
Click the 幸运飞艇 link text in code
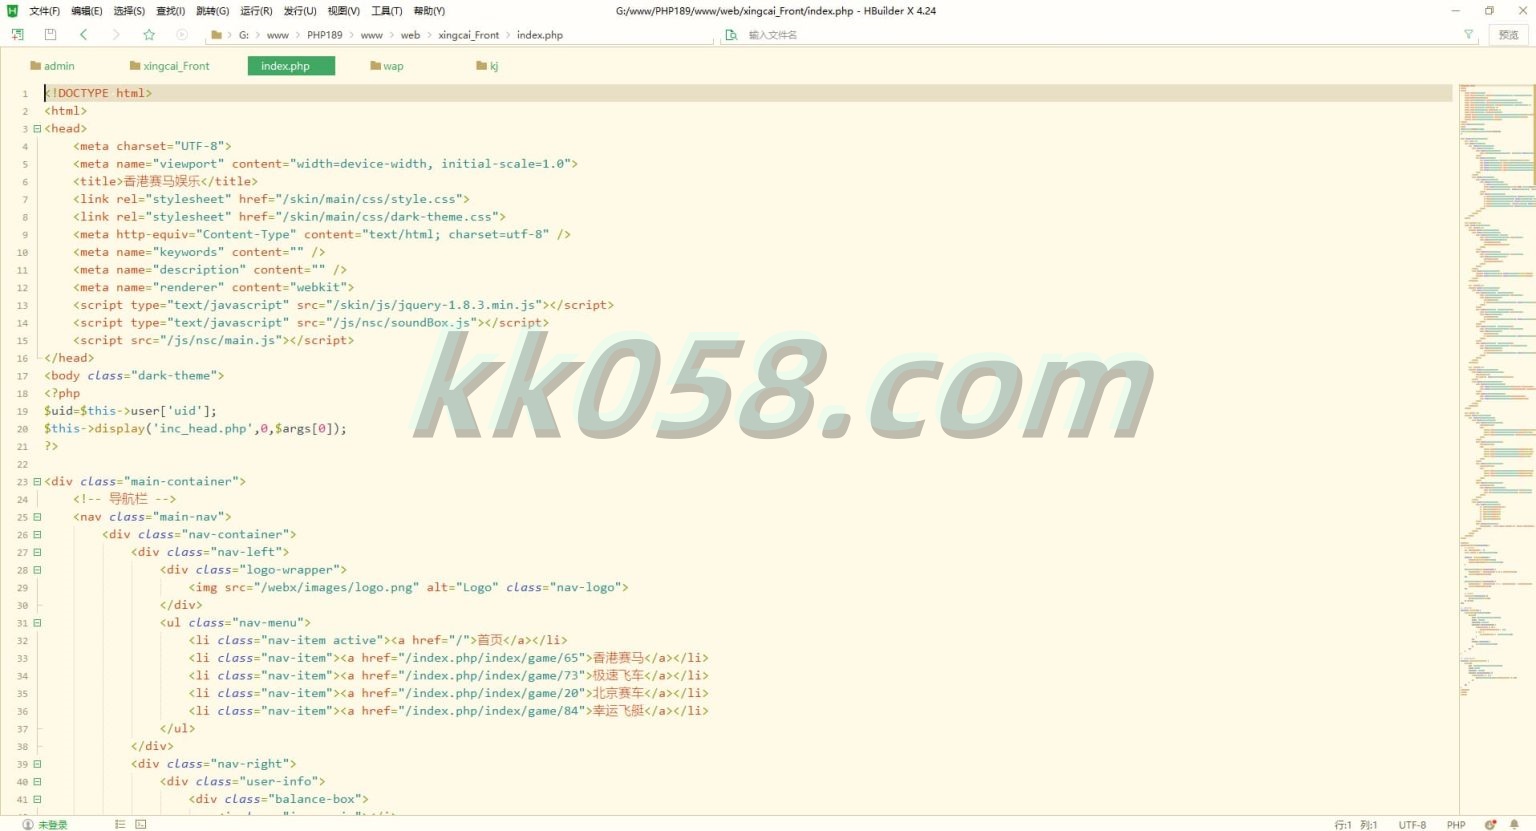[x=618, y=711]
